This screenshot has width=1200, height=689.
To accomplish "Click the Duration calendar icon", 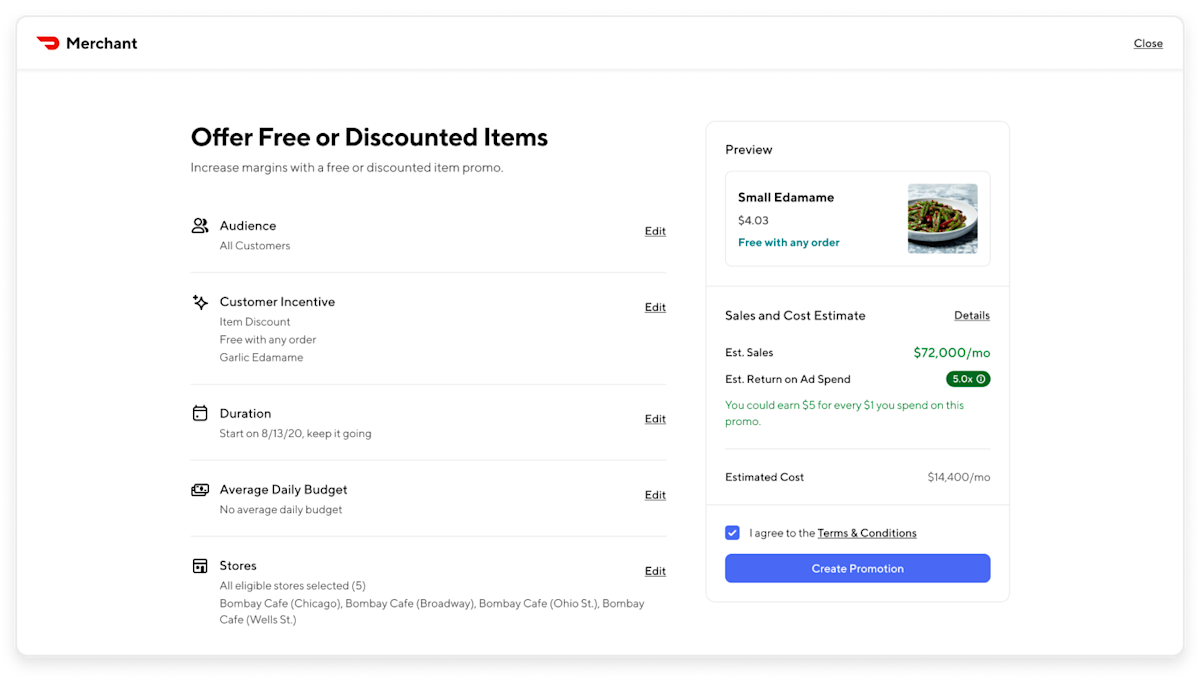I will click(200, 413).
